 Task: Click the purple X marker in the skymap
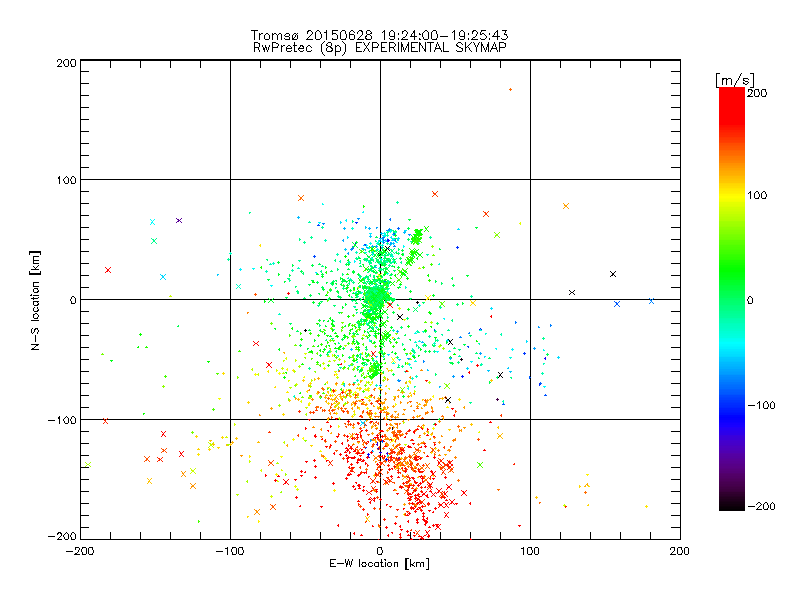[x=179, y=220]
